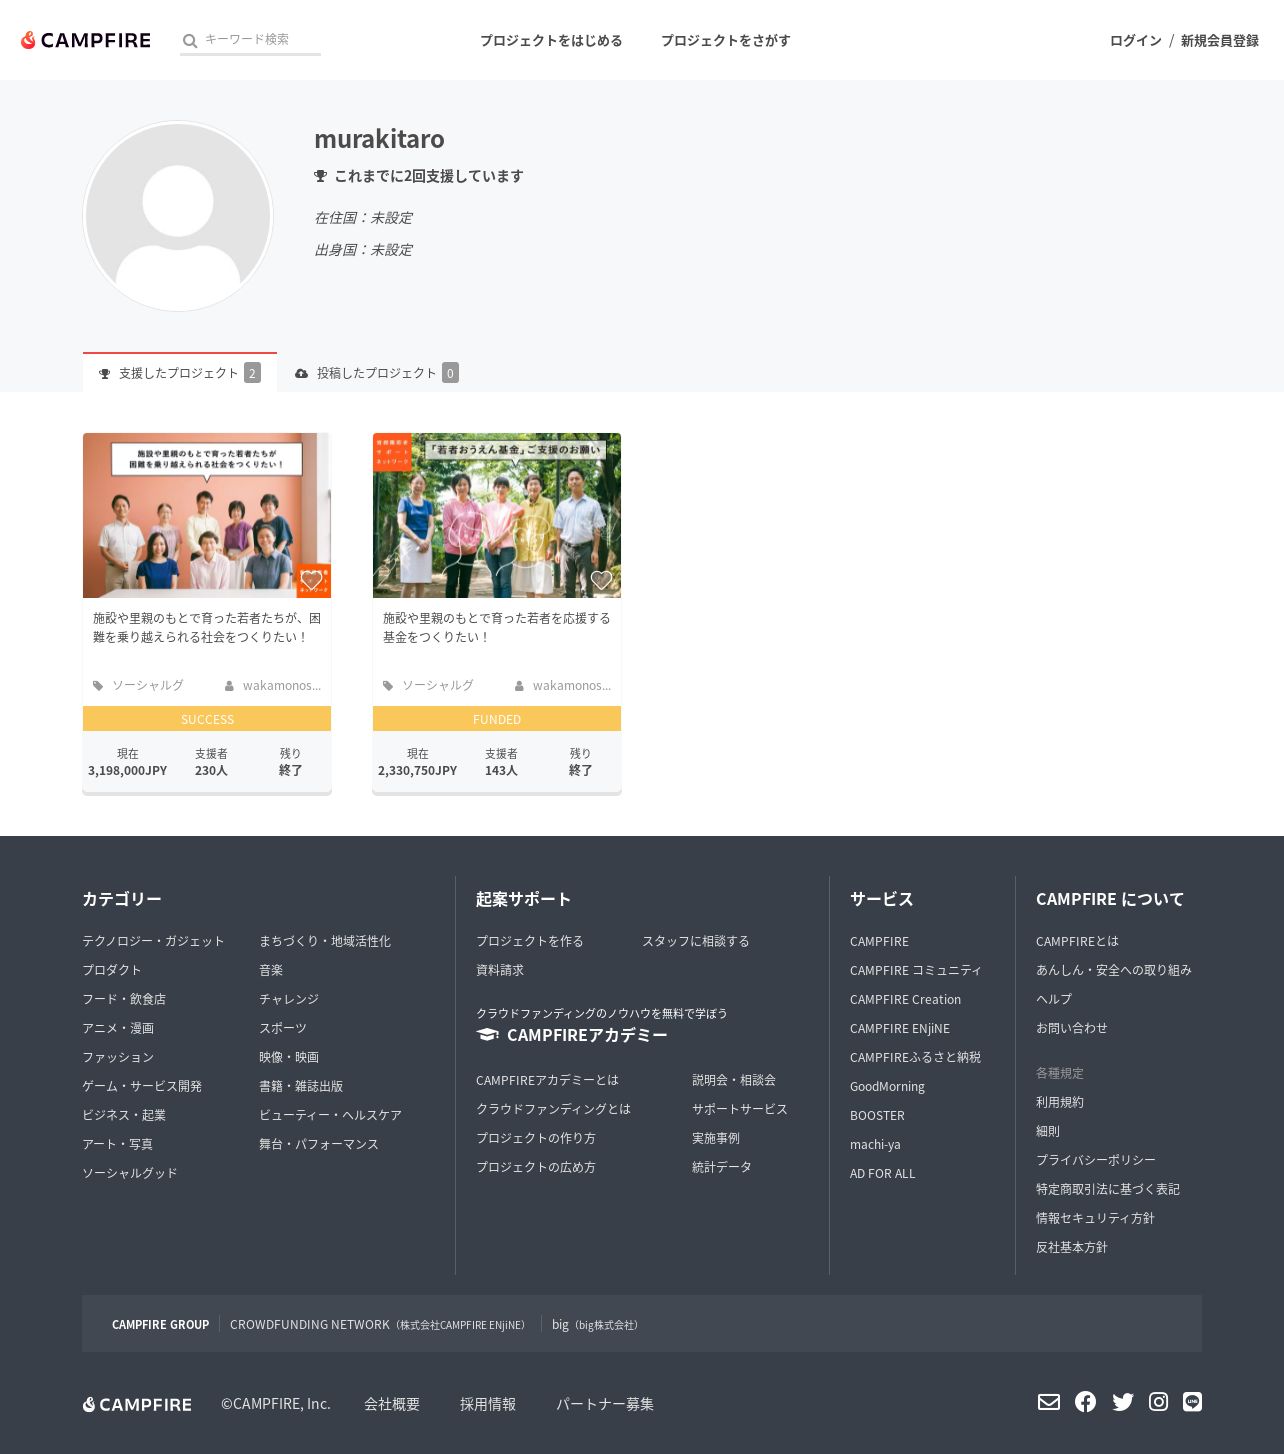Open ソーシャルグッド category link

[130, 1173]
